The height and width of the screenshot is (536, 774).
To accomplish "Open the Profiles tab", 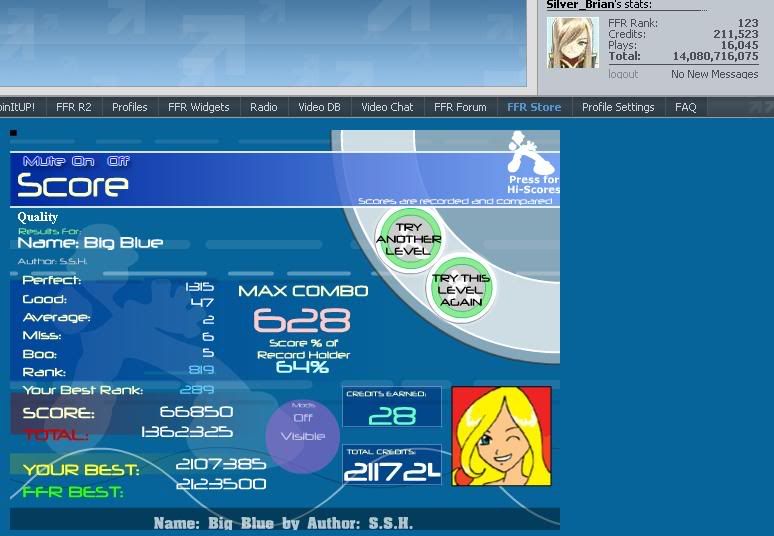I will point(129,107).
